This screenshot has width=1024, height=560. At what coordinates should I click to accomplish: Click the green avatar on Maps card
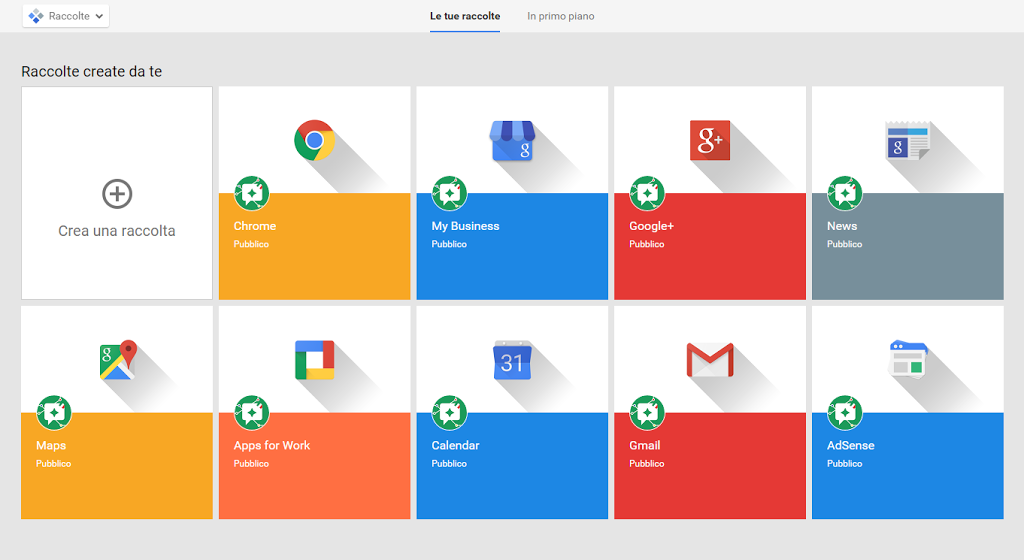pos(54,412)
